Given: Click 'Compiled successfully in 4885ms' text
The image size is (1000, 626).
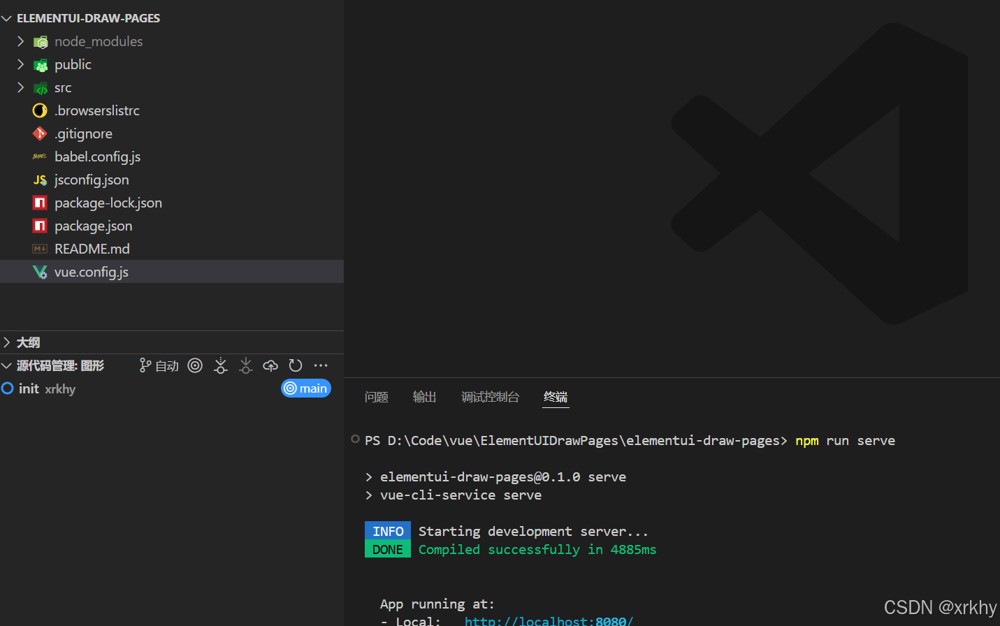Looking at the screenshot, I should coord(537,550).
